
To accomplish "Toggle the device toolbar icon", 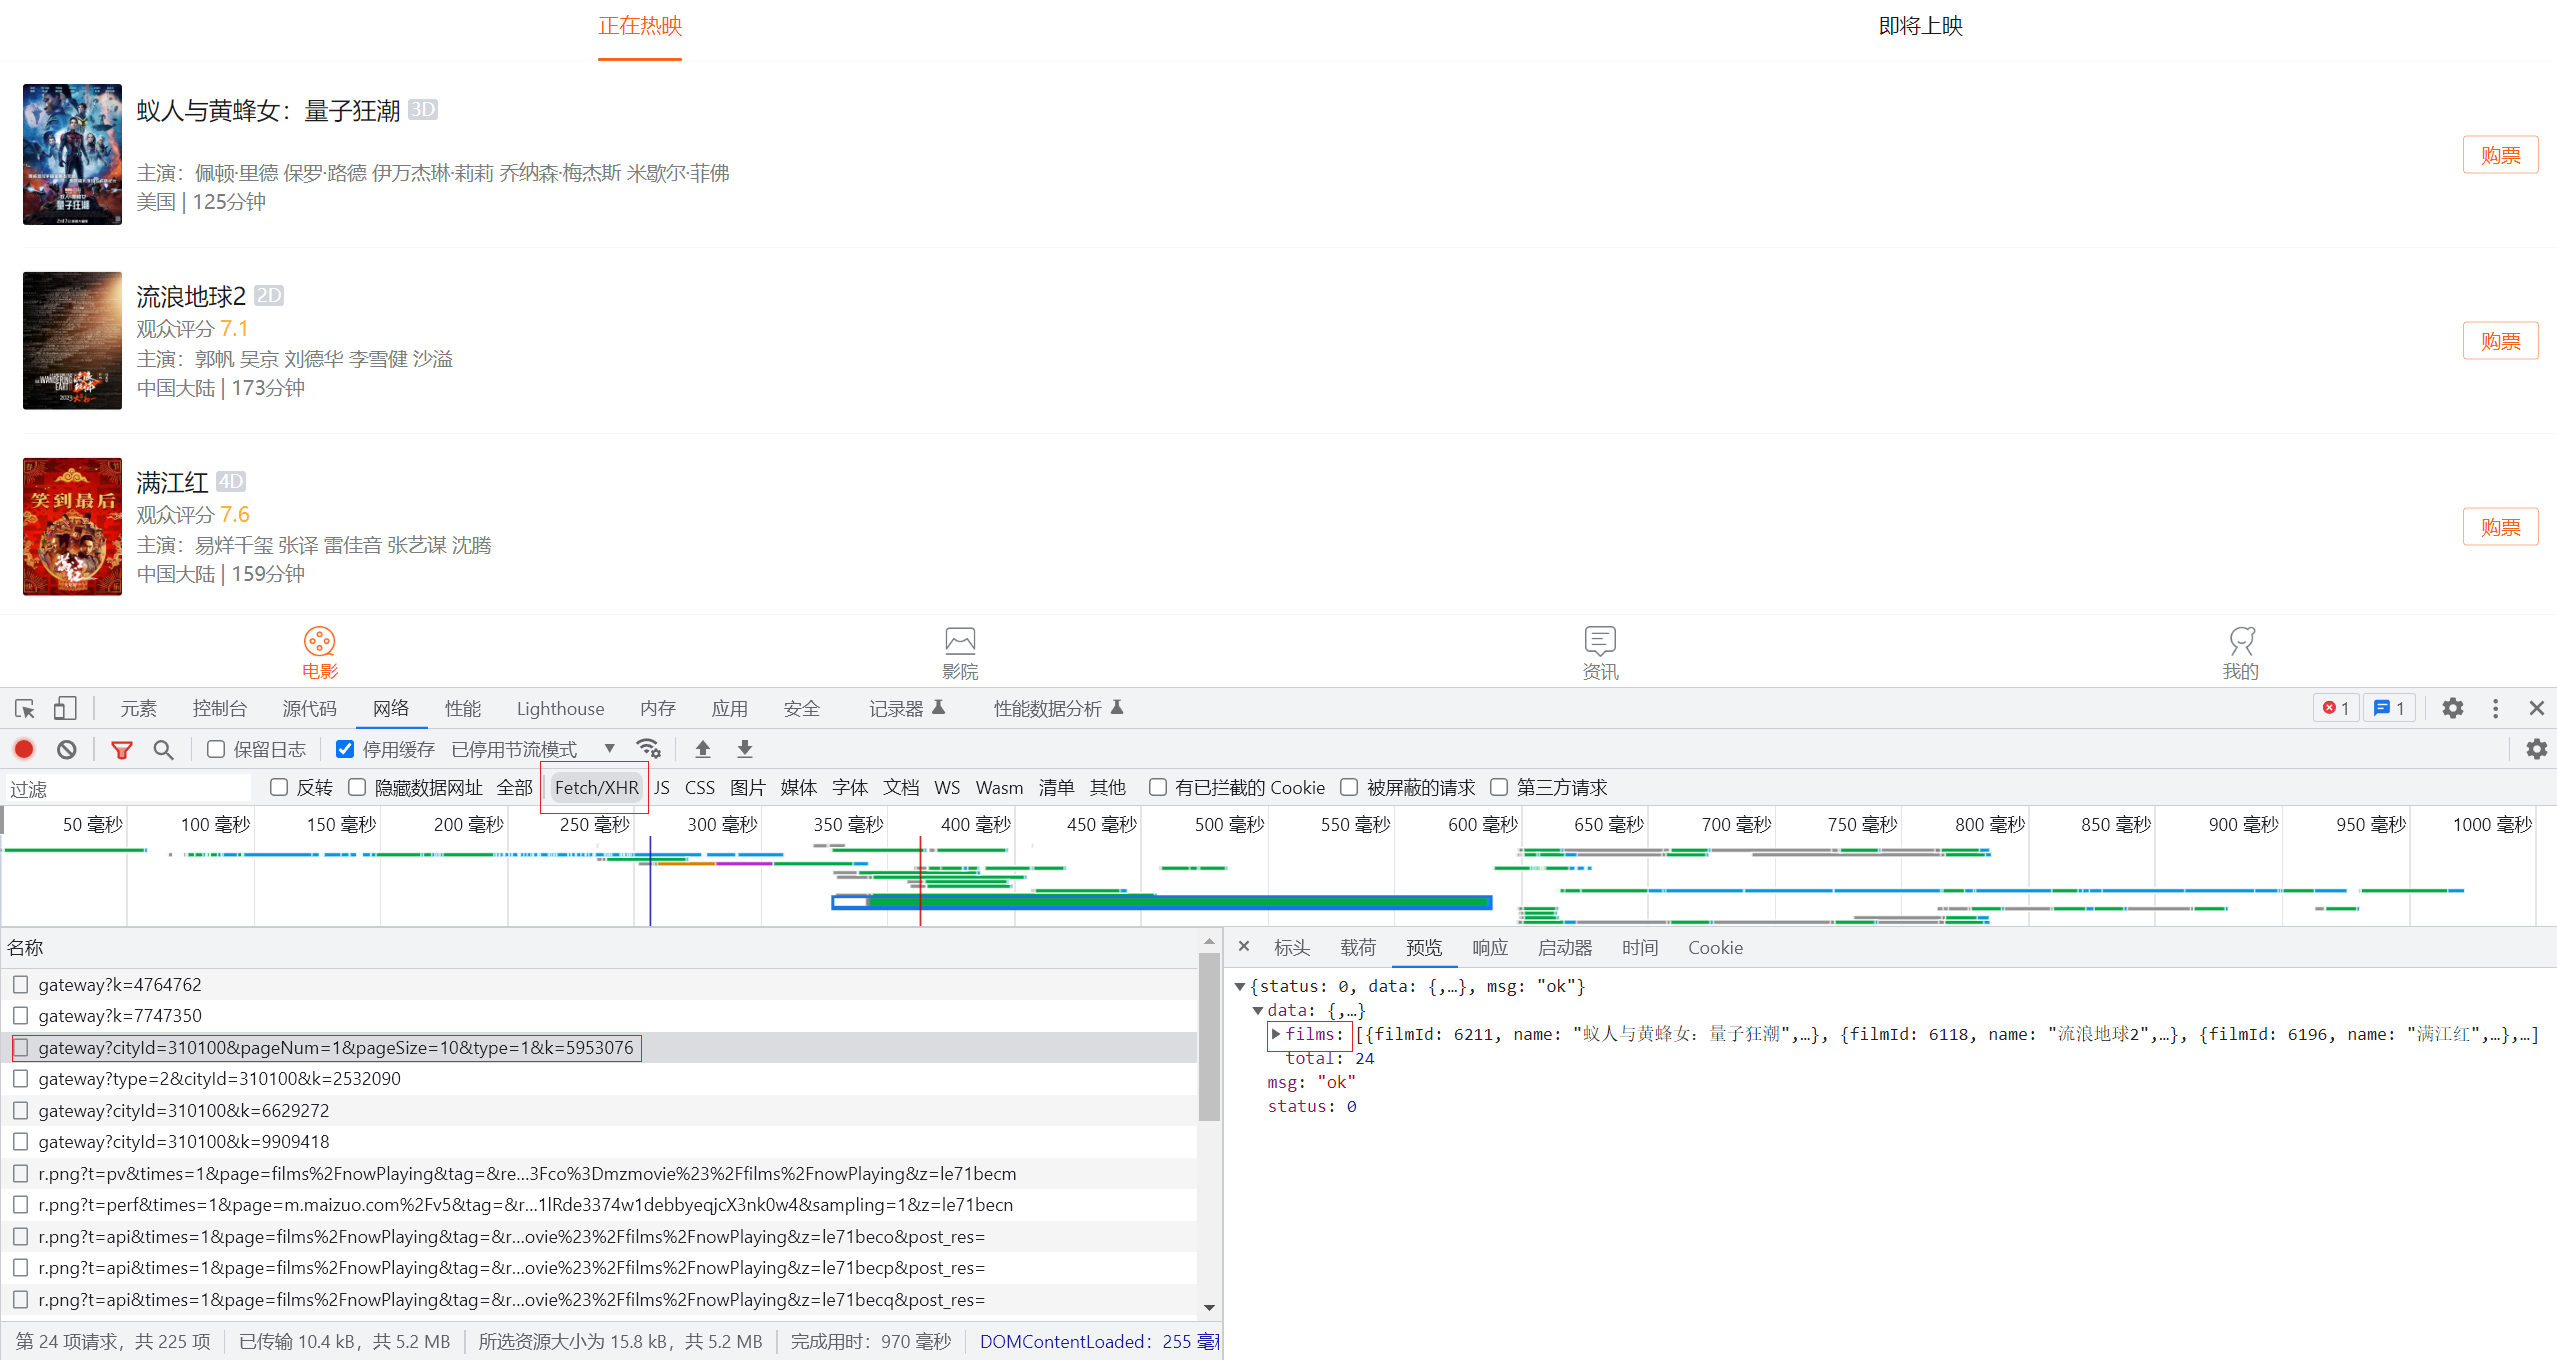I will pyautogui.click(x=65, y=709).
